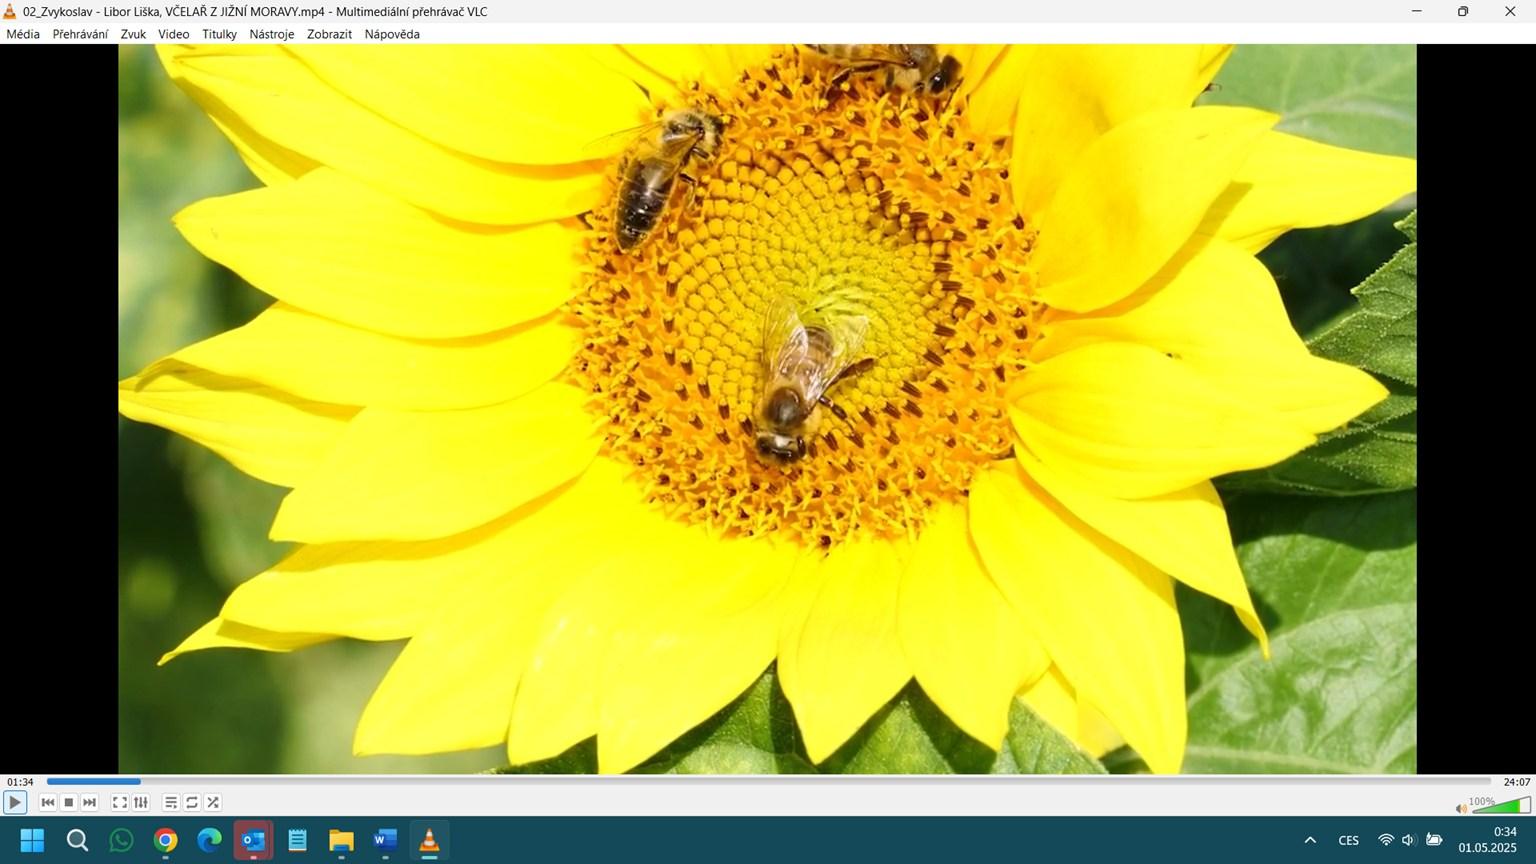Toggle fullscreen video mode
Screen dimensions: 1536x864
(120, 802)
